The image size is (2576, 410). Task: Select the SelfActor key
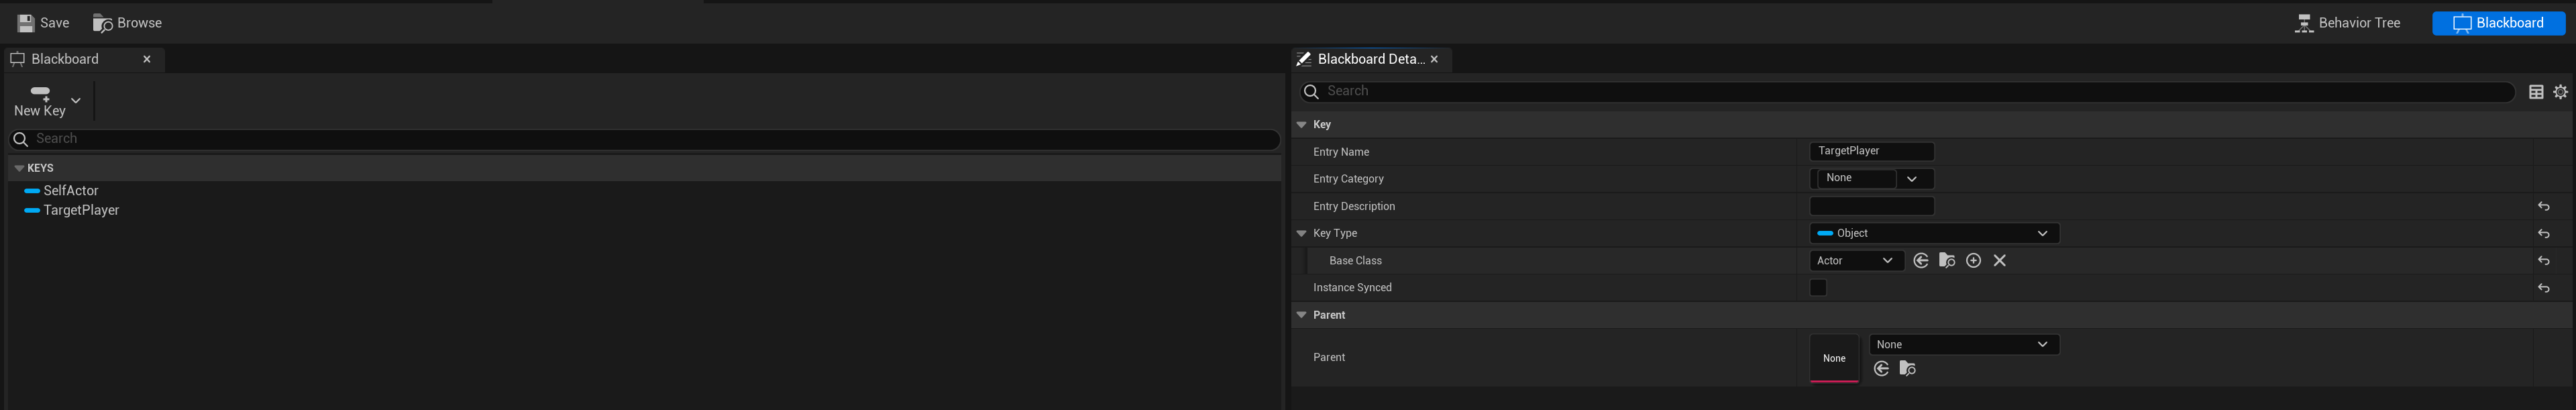tap(70, 190)
